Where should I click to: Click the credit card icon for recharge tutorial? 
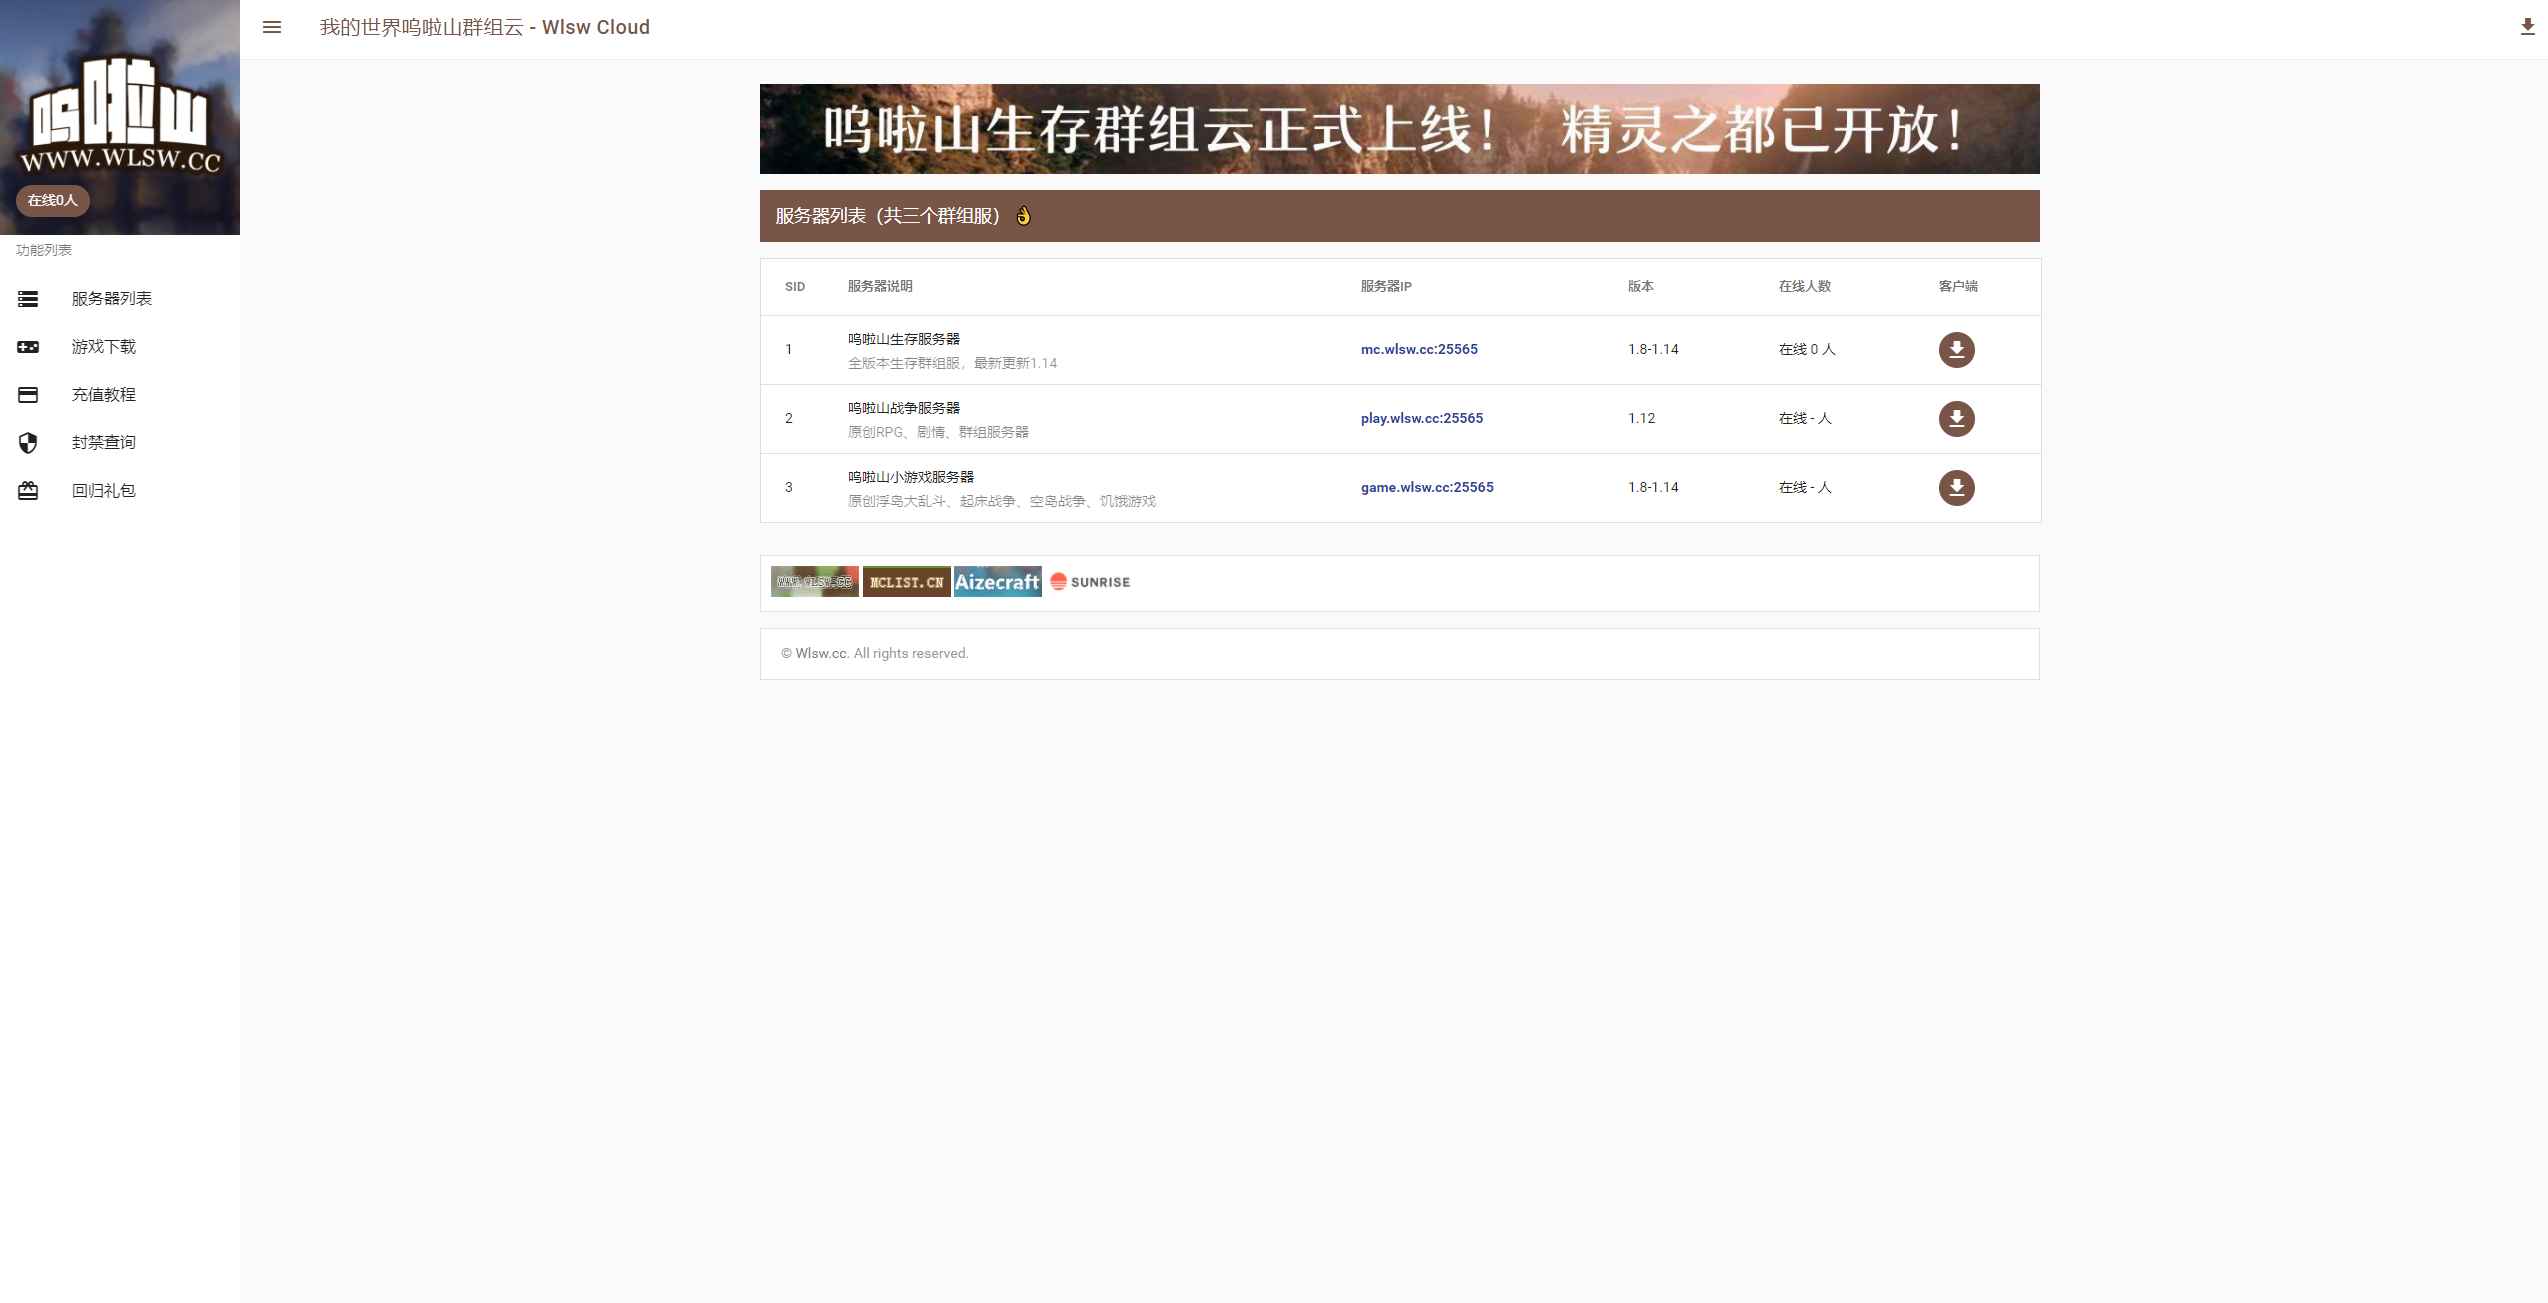pyautogui.click(x=28, y=395)
